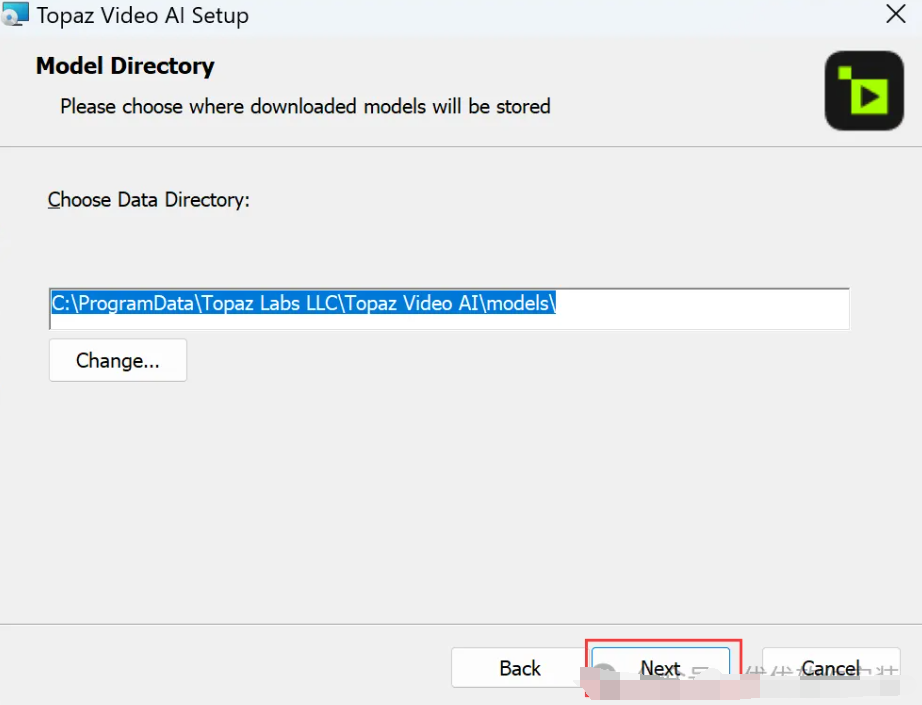The width and height of the screenshot is (922, 705).
Task: Cancel the Topaz Video AI installation
Action: pos(830,668)
